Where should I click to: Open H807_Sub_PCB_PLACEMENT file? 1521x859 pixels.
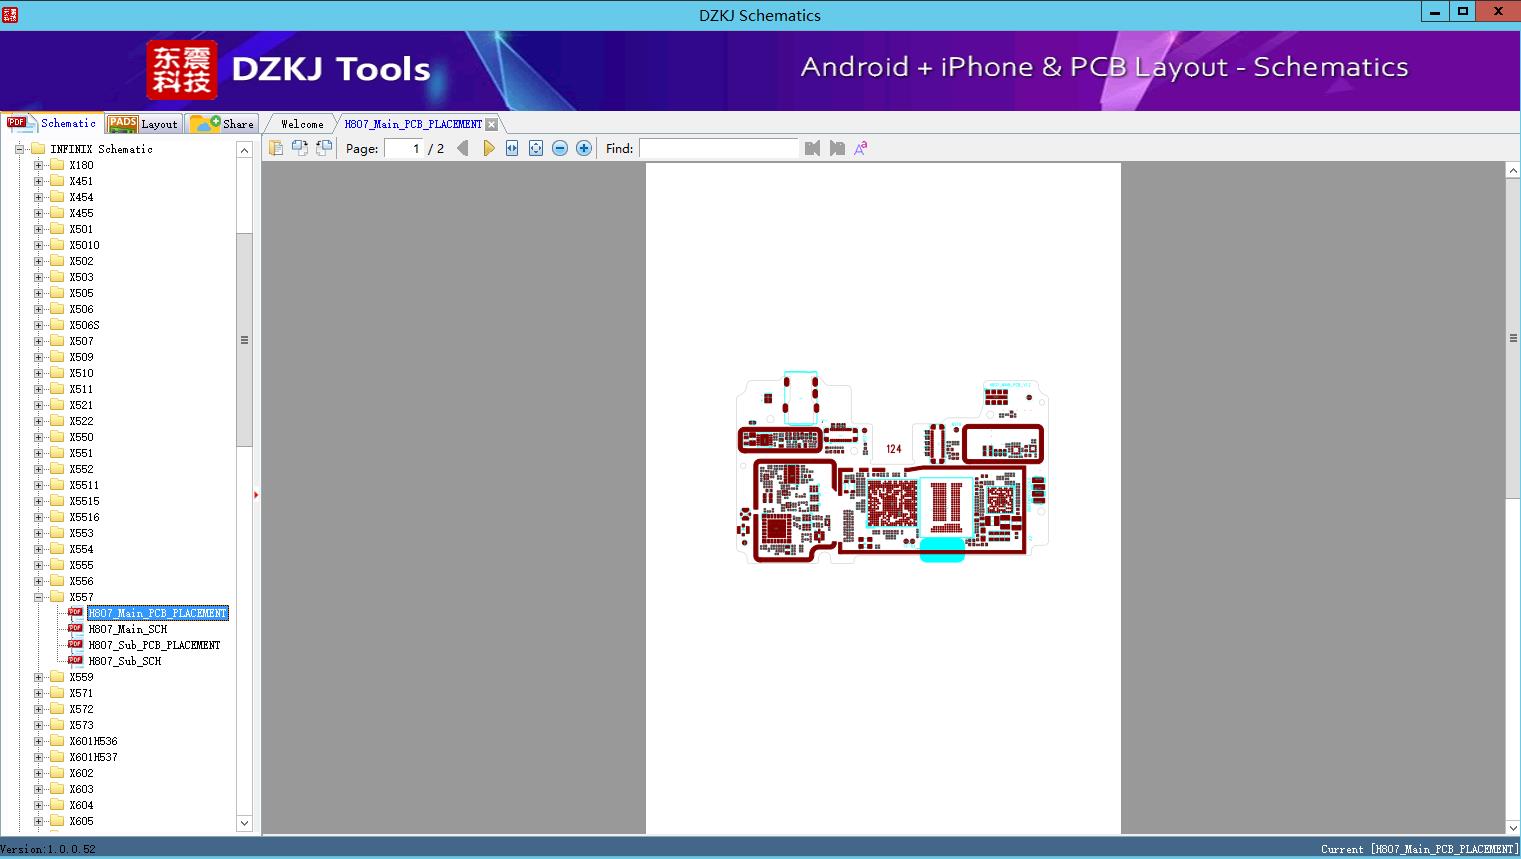pos(154,645)
